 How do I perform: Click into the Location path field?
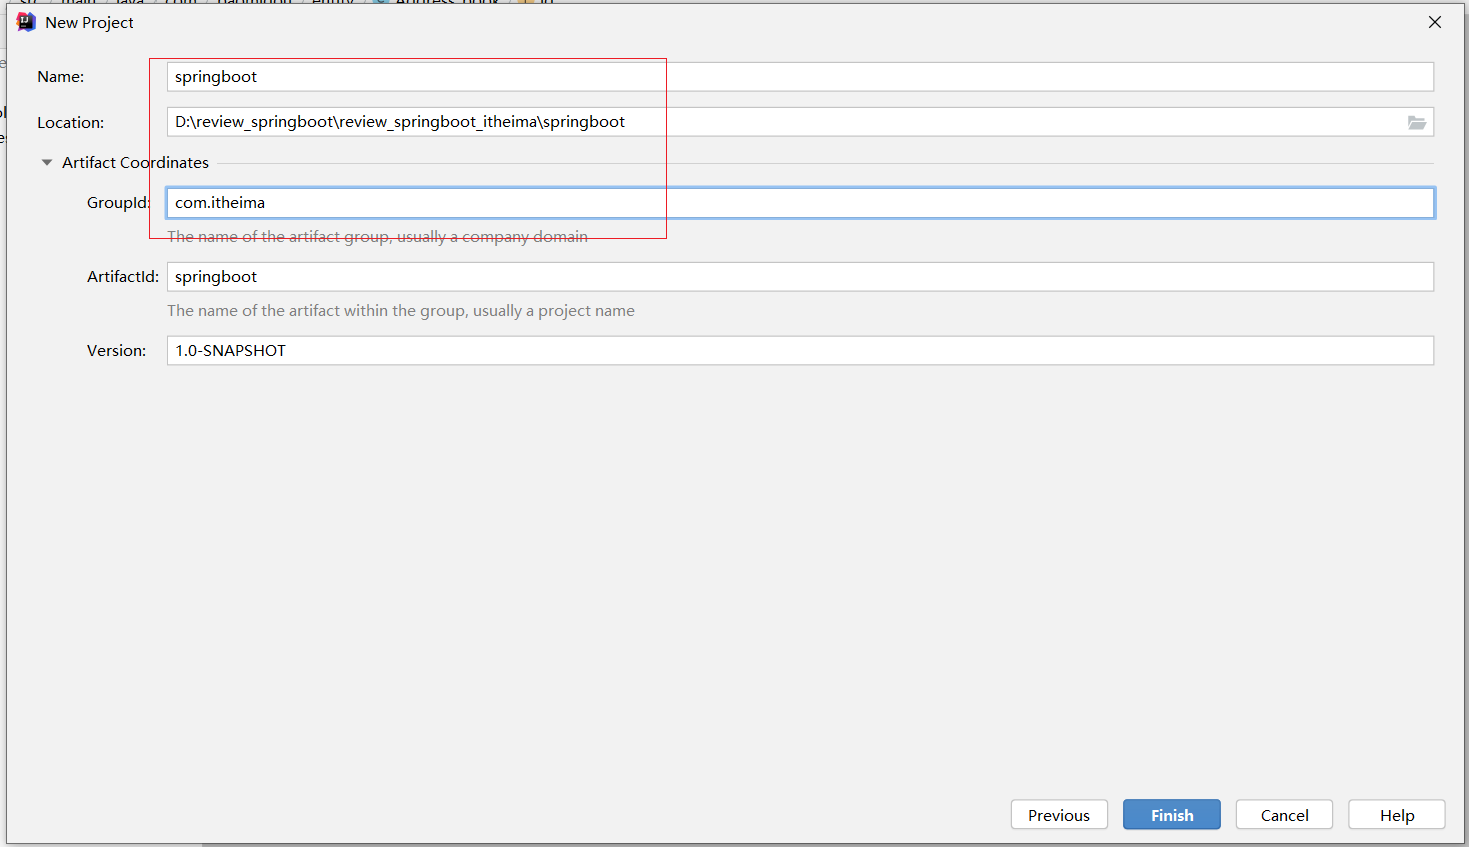(780, 122)
